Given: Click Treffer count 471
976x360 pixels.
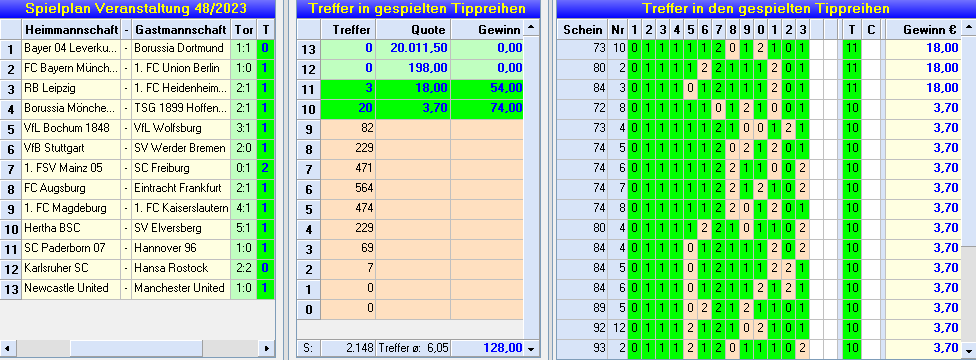Looking at the screenshot, I should (x=348, y=168).
